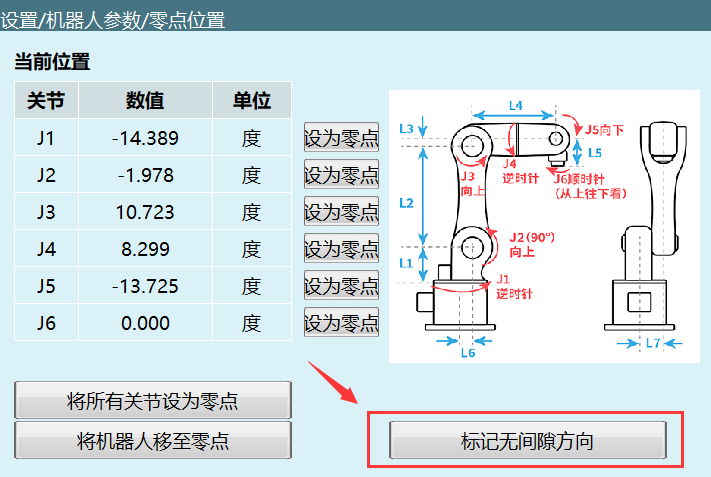The height and width of the screenshot is (477, 711).
Task: Click 将所有关节设为零点 button
Action: 152,401
